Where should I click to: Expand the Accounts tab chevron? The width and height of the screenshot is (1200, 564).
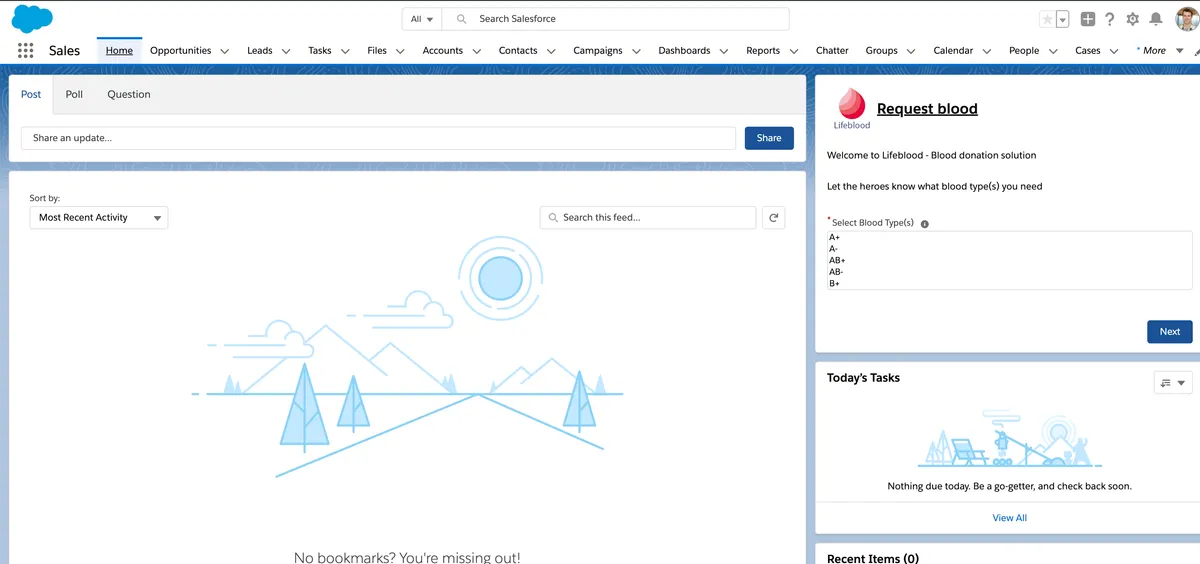pyautogui.click(x=476, y=51)
